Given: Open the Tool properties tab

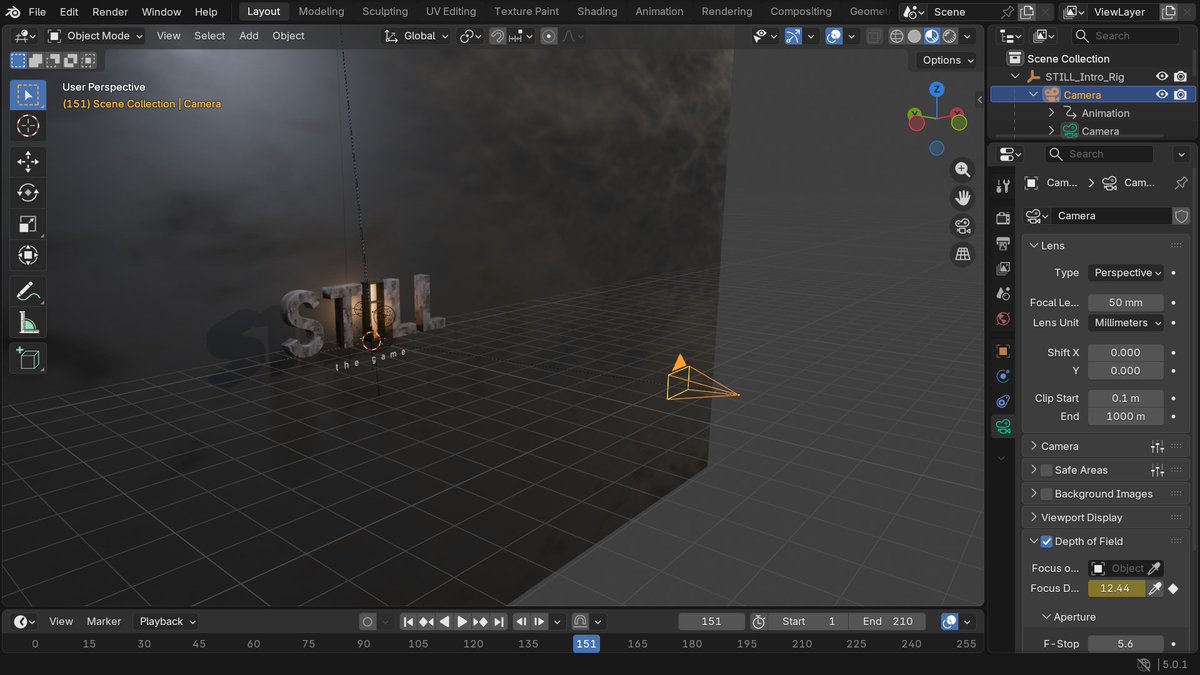Looking at the screenshot, I should click(1003, 187).
